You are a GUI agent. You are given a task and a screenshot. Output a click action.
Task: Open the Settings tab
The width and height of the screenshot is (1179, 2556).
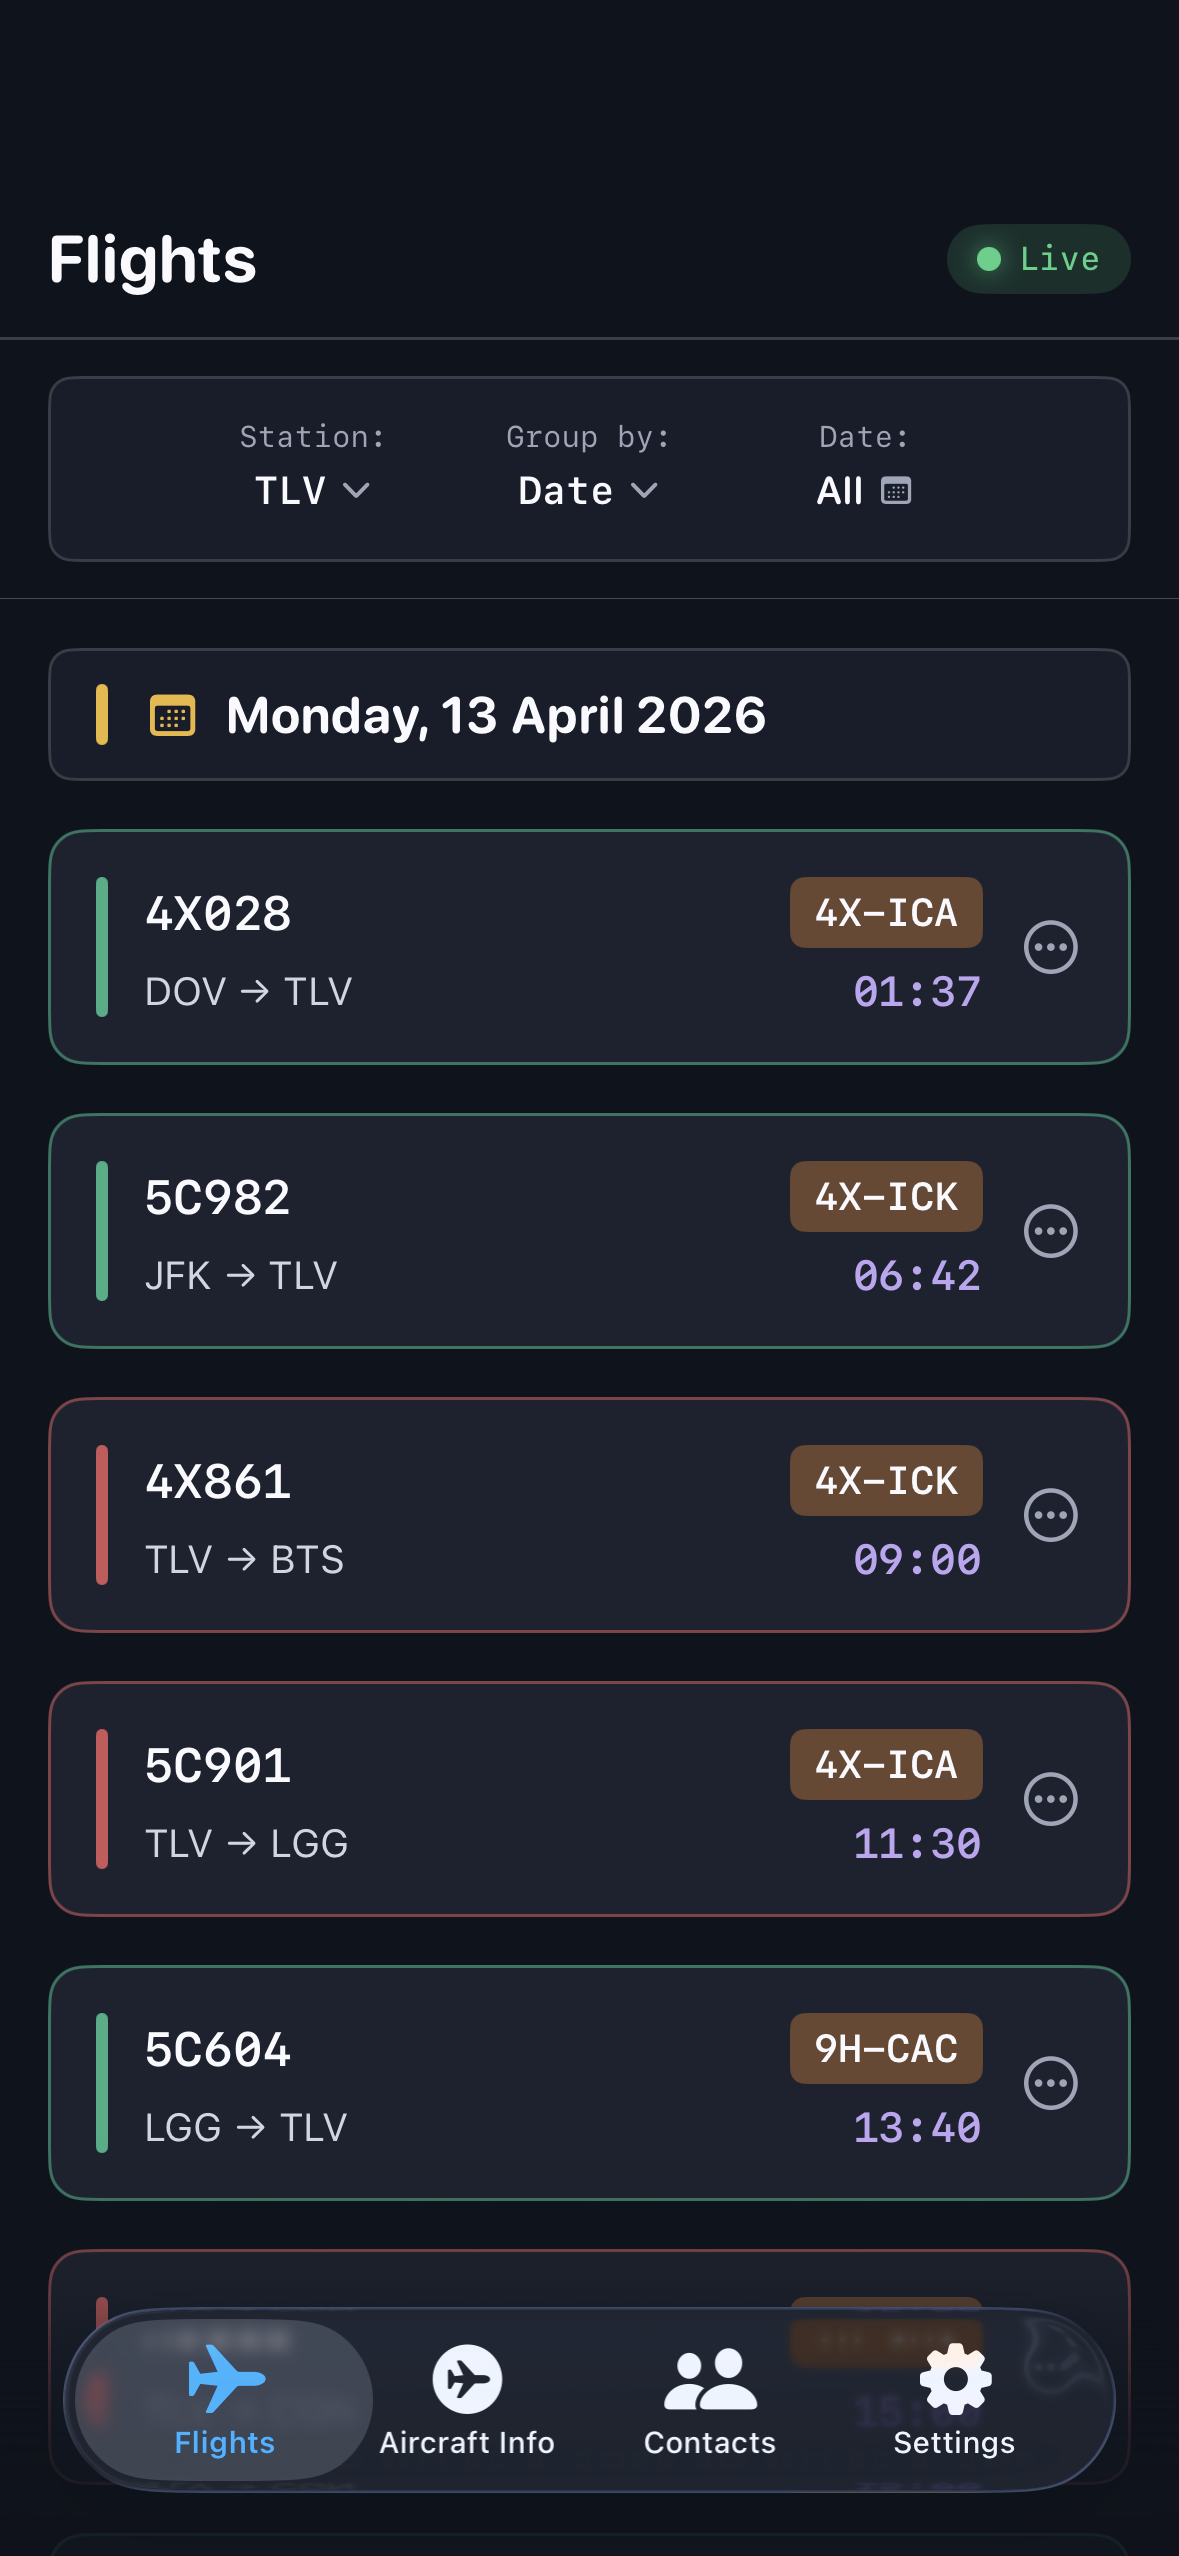(954, 2400)
